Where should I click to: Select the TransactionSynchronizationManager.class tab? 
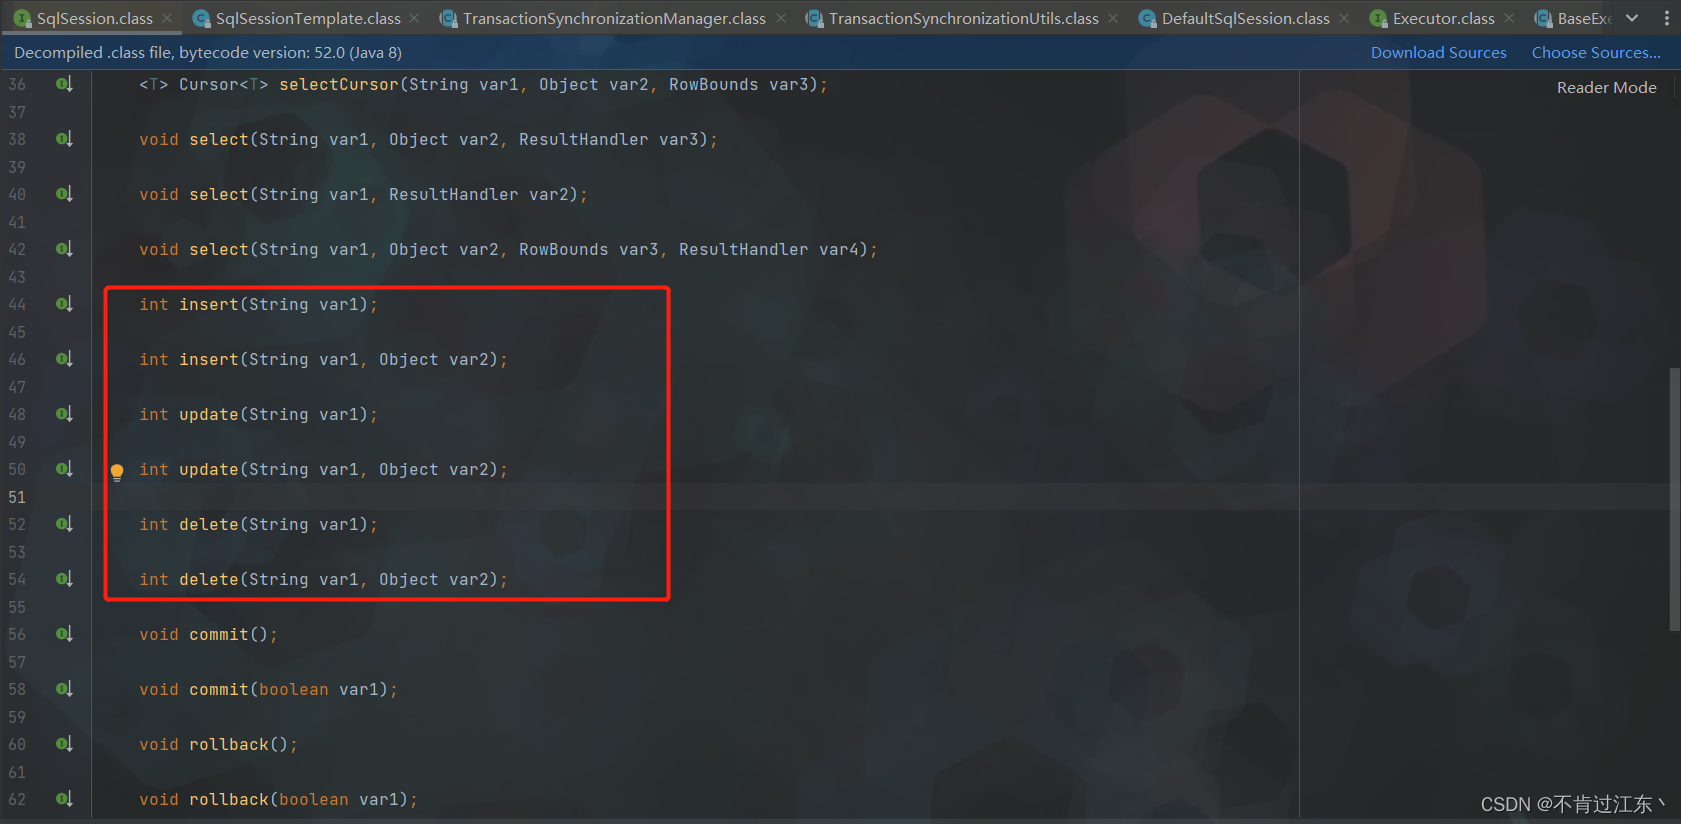pos(614,18)
